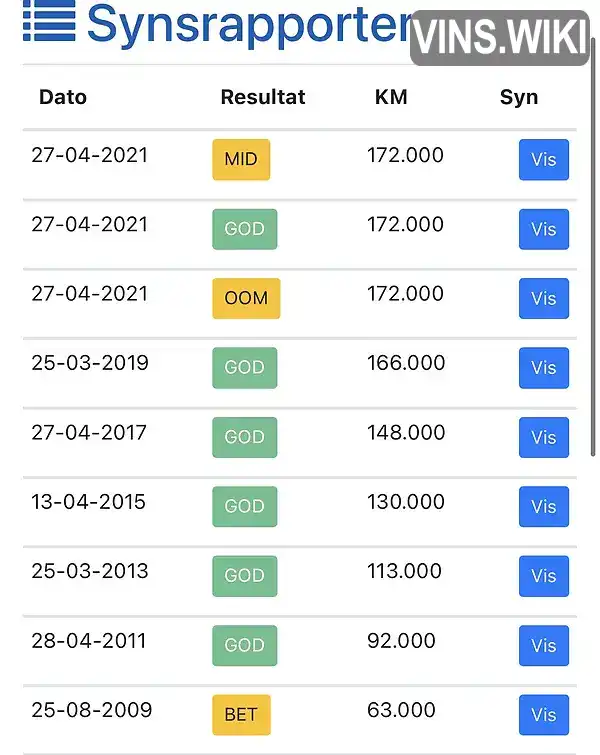This screenshot has width=600, height=755.
Task: Click the vertical scrollbar on the right edge
Action: 593,246
